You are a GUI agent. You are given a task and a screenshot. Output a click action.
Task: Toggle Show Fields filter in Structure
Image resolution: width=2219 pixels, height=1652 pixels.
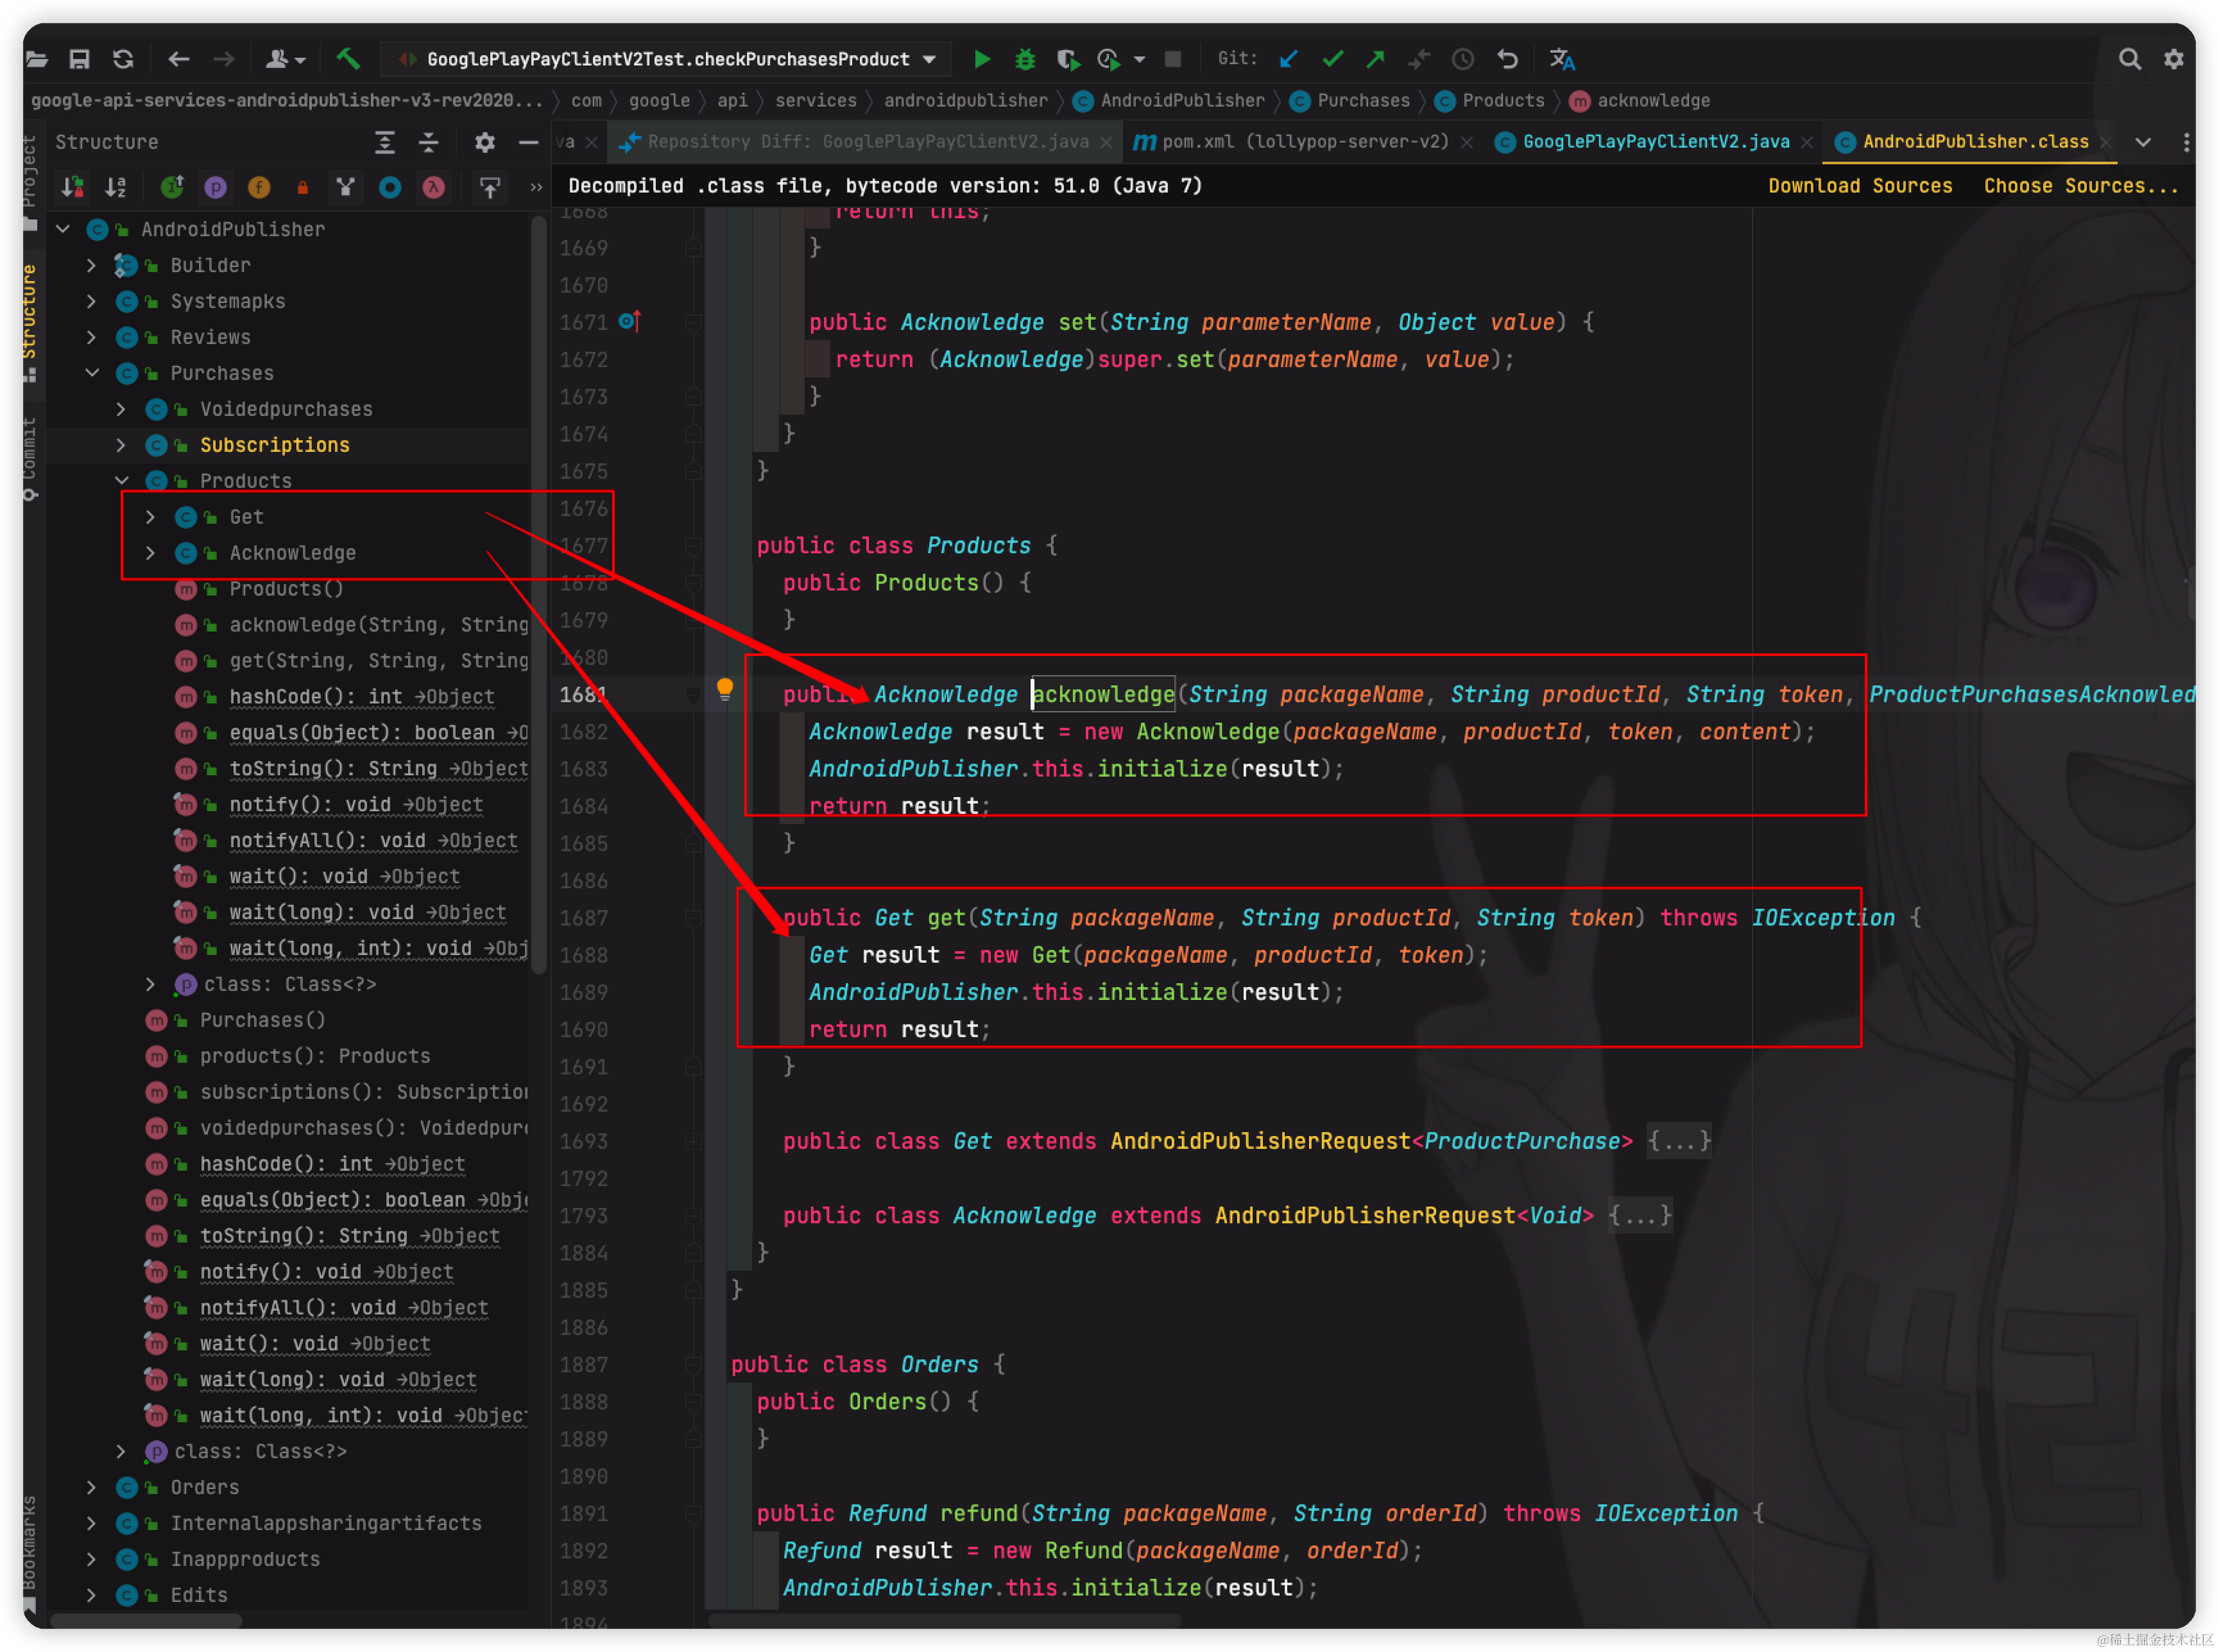click(259, 187)
